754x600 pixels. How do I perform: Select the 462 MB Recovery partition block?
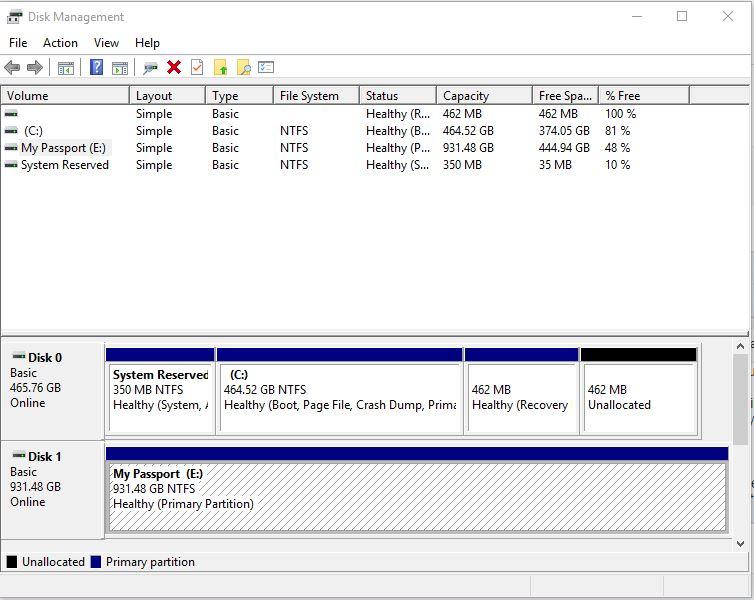[522, 392]
